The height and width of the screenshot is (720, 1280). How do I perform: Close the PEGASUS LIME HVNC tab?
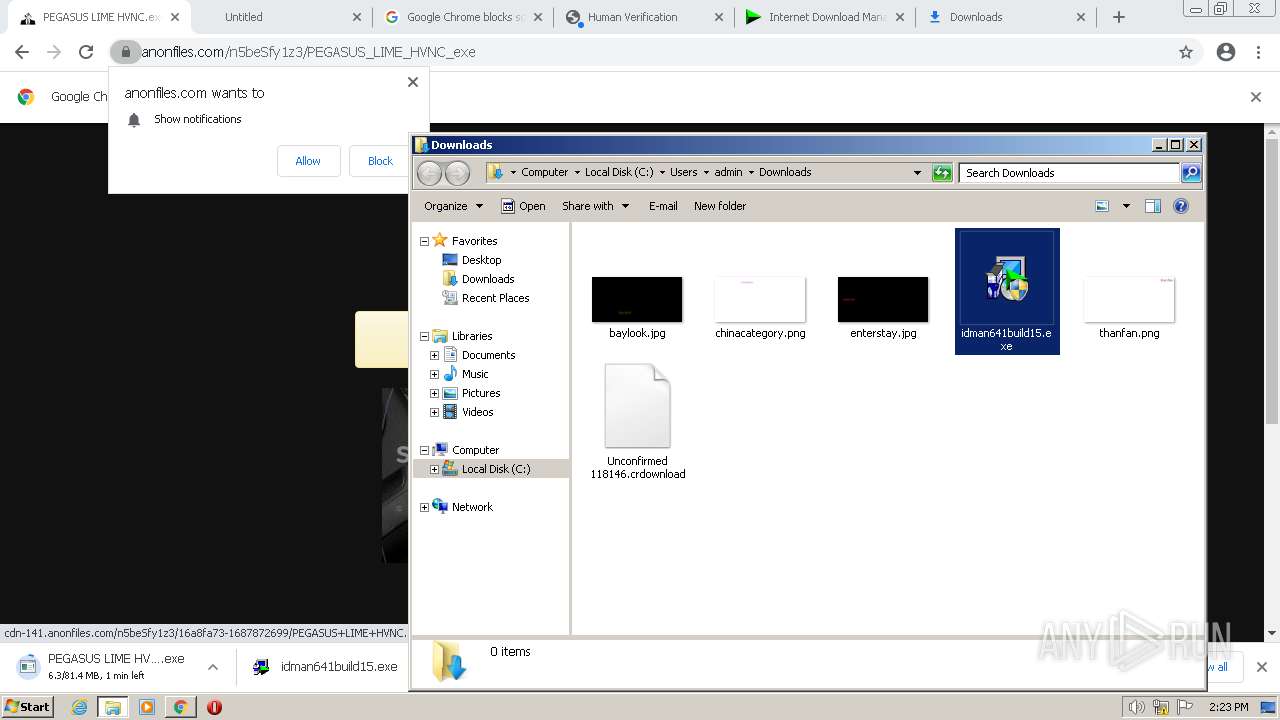[x=175, y=17]
